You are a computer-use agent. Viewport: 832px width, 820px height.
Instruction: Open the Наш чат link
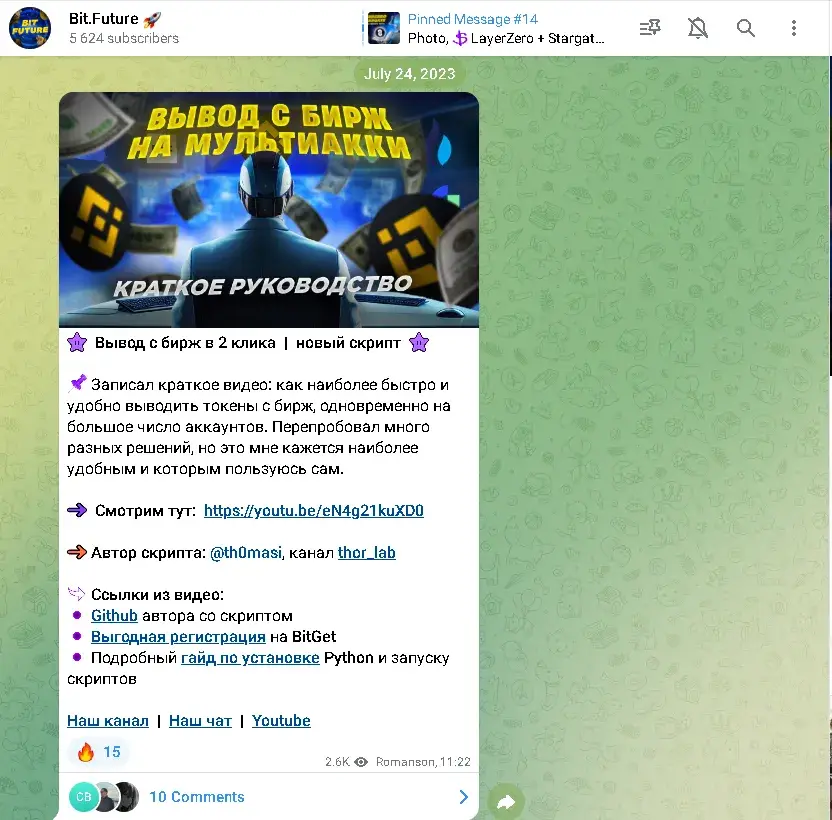click(x=201, y=721)
